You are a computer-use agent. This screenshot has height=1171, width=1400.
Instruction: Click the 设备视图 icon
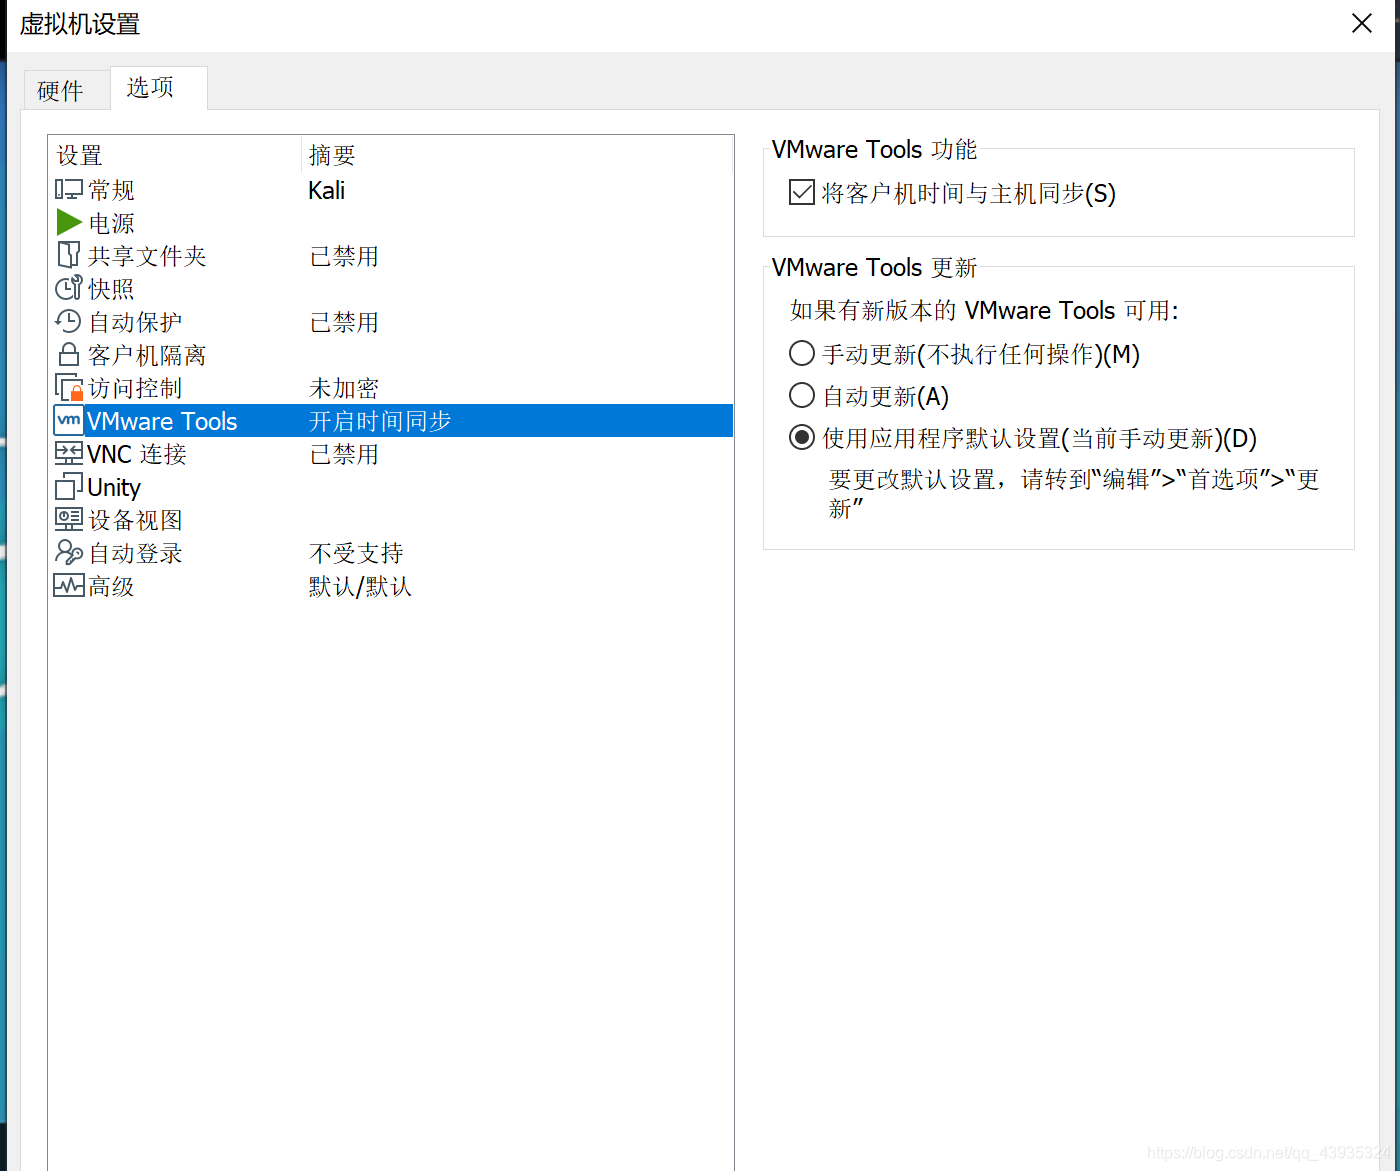coord(68,519)
